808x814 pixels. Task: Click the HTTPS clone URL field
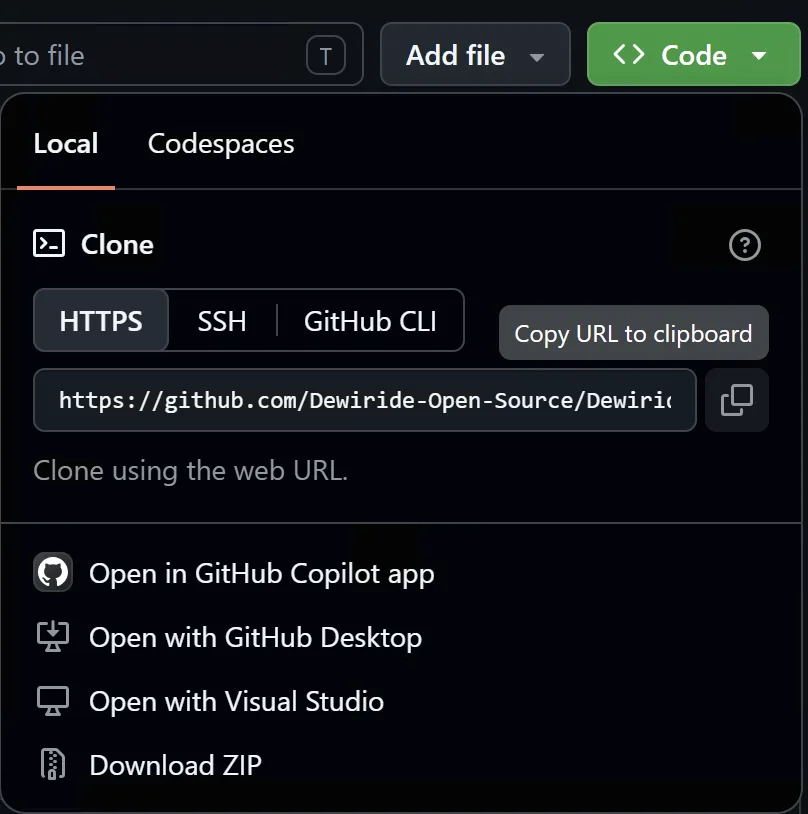pos(365,400)
